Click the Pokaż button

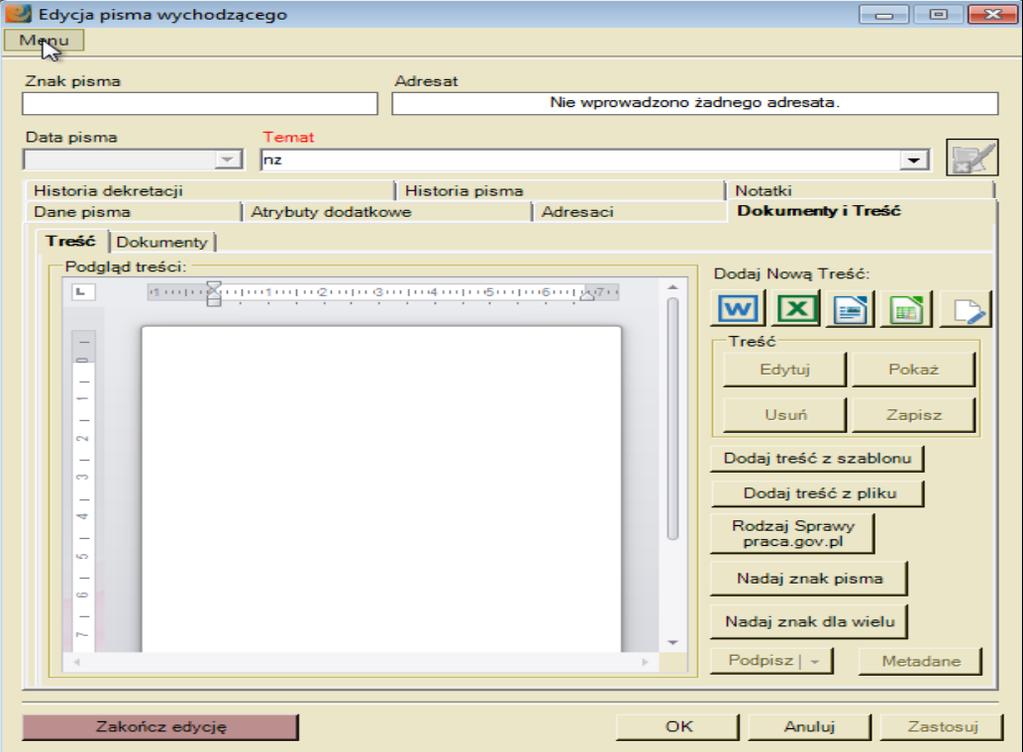(913, 370)
